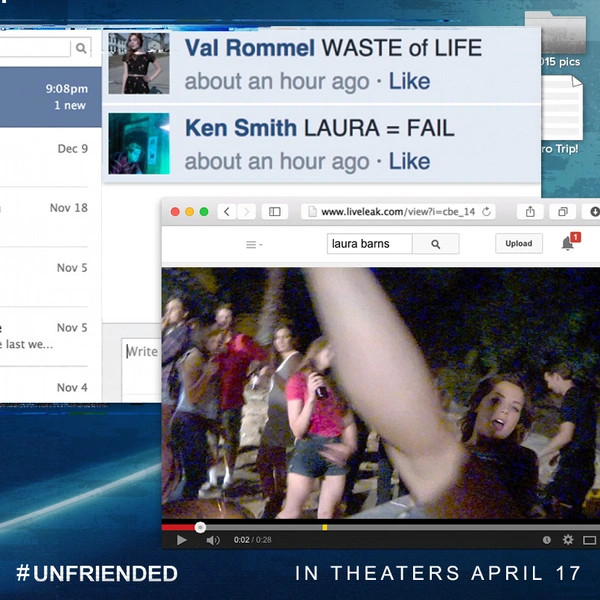Viewport: 600px width, 600px height.
Task: Select the 9:08pm conversation with 1 new
Action: point(51,97)
